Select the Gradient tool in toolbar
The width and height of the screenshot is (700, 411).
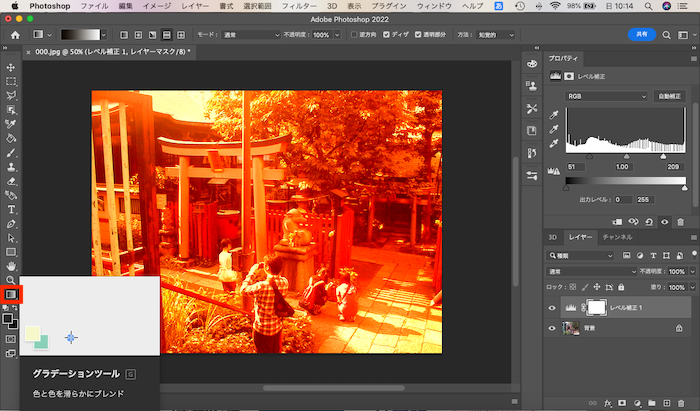[x=11, y=294]
